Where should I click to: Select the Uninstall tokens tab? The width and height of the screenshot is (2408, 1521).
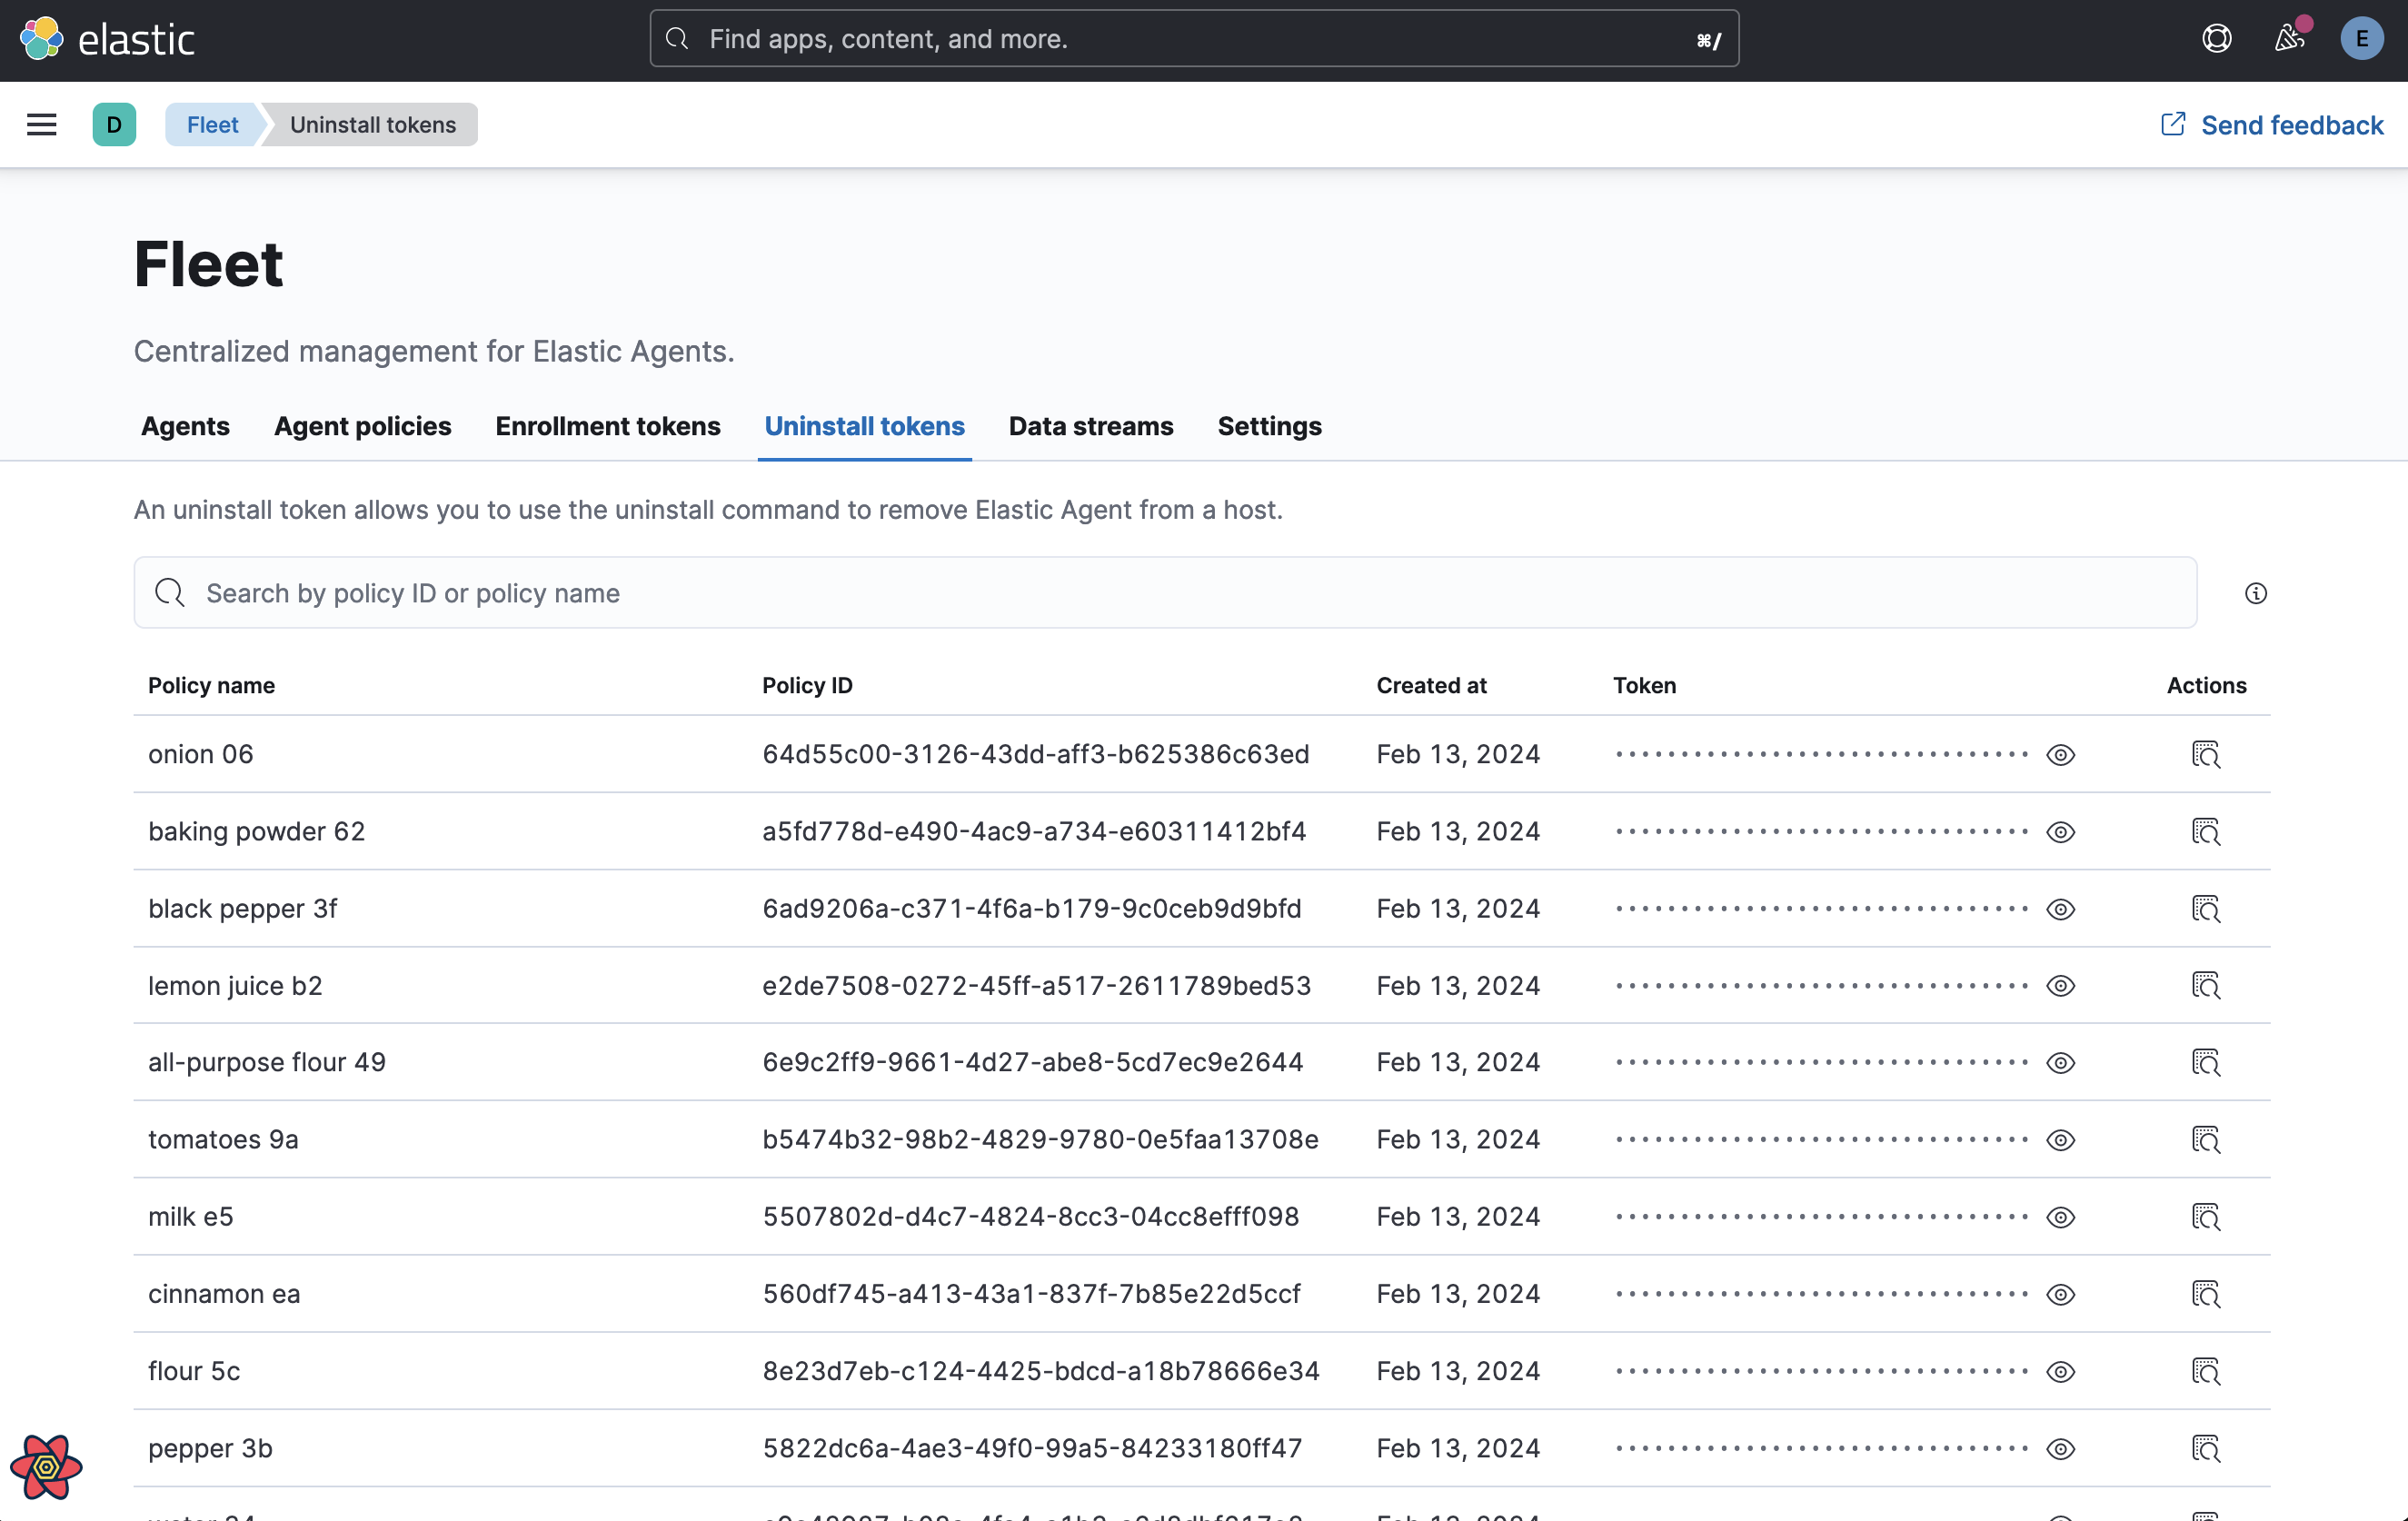[865, 426]
